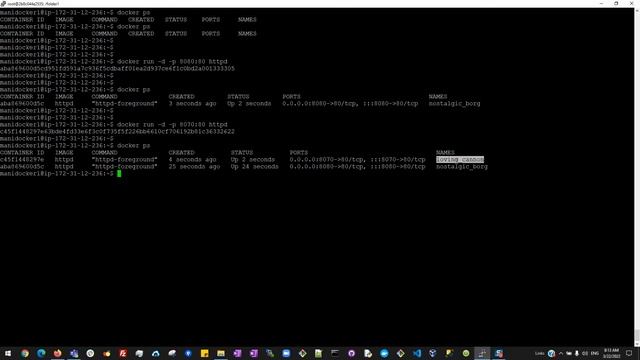Open the green circle app in taskbar
This screenshot has width=640, height=360.
coord(466,353)
